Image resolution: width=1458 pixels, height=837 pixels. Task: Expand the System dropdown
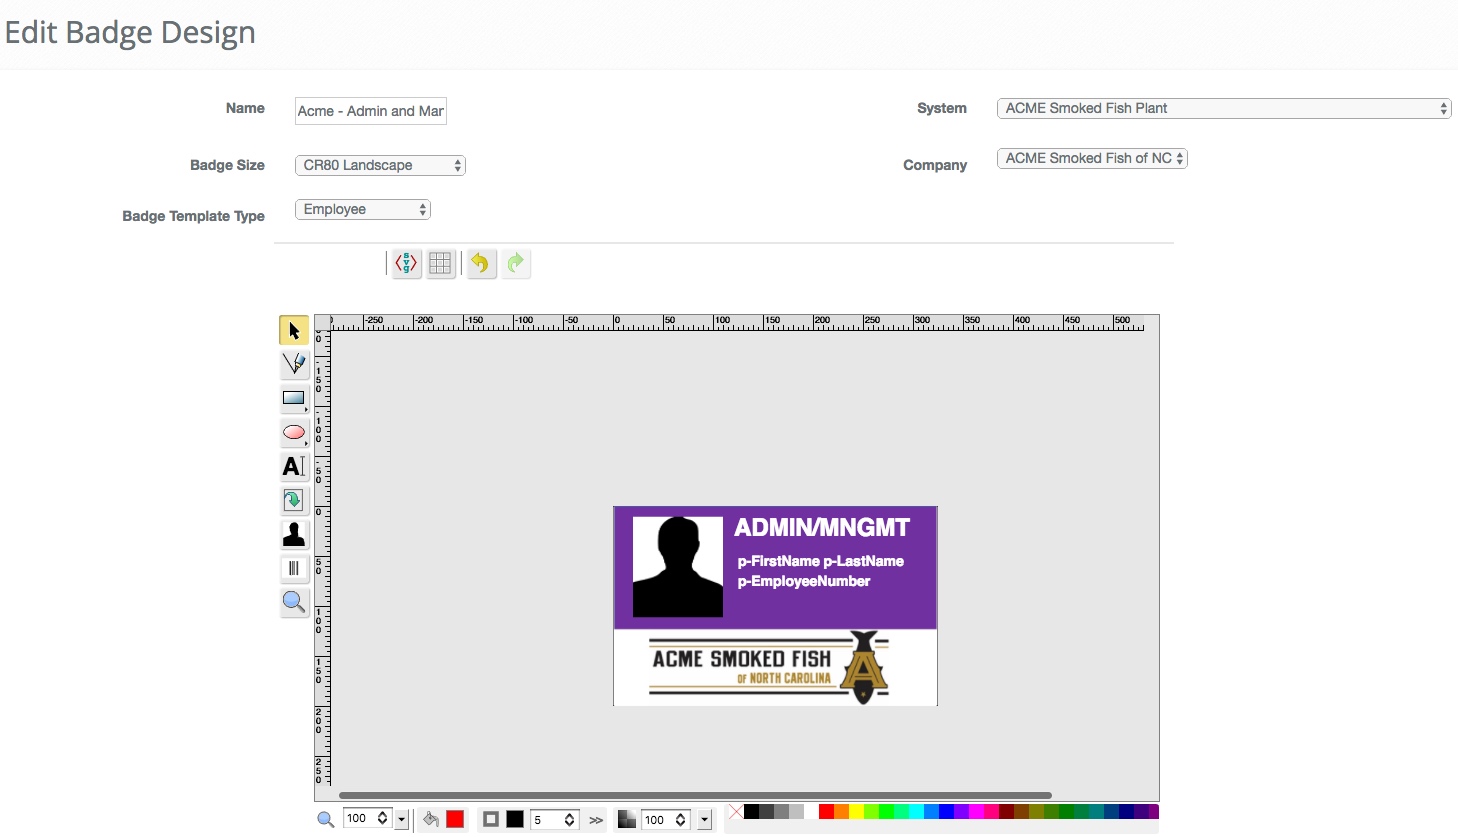(1223, 109)
